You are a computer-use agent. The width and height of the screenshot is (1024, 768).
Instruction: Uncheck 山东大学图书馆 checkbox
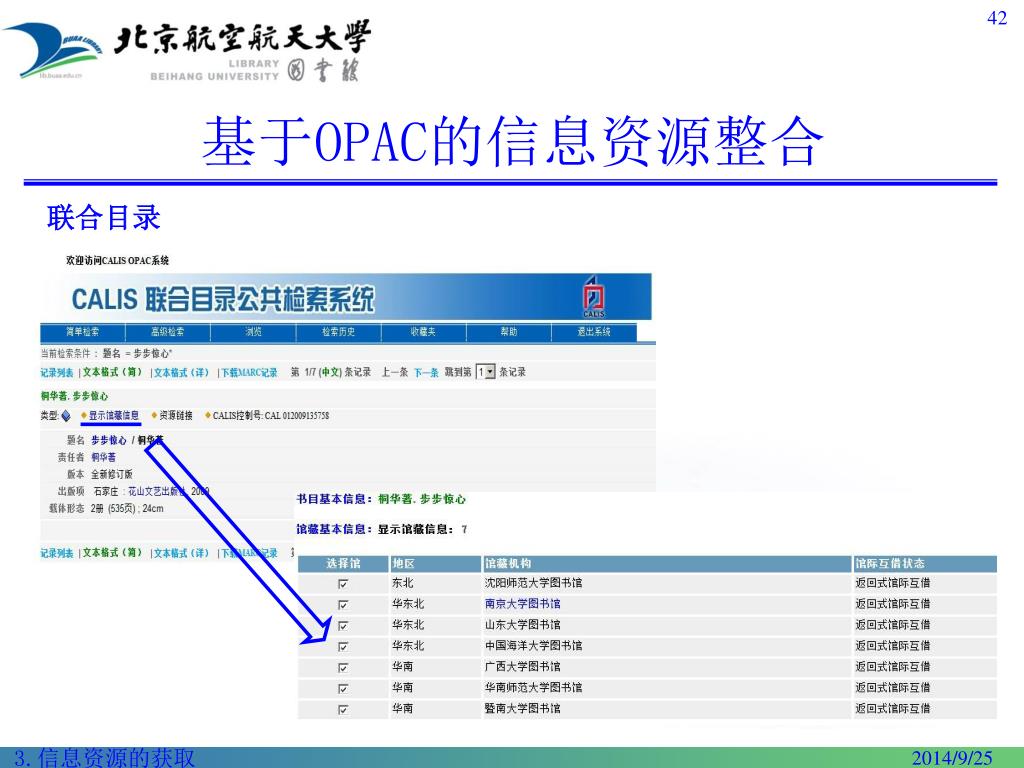343,626
